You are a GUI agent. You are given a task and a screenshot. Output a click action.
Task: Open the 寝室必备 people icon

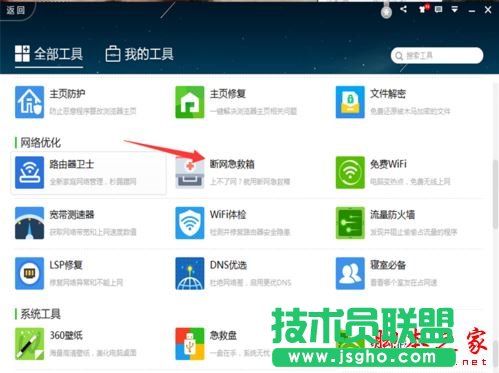point(350,273)
